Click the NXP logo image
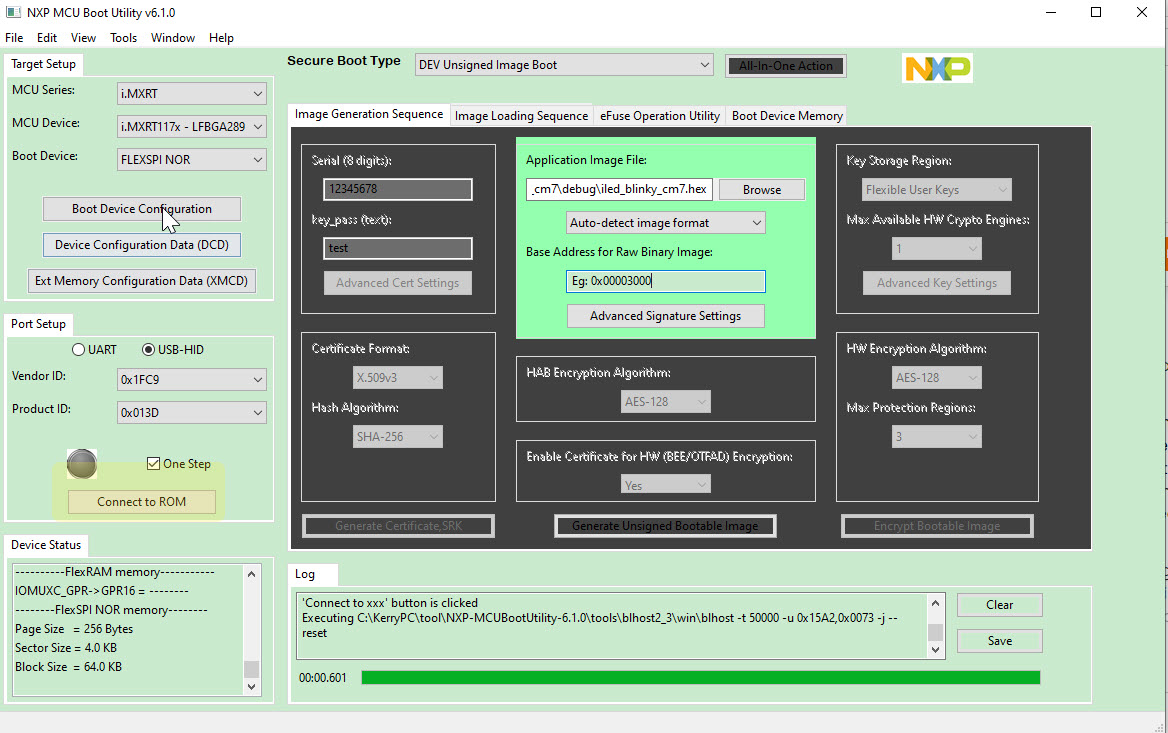 click(x=937, y=69)
